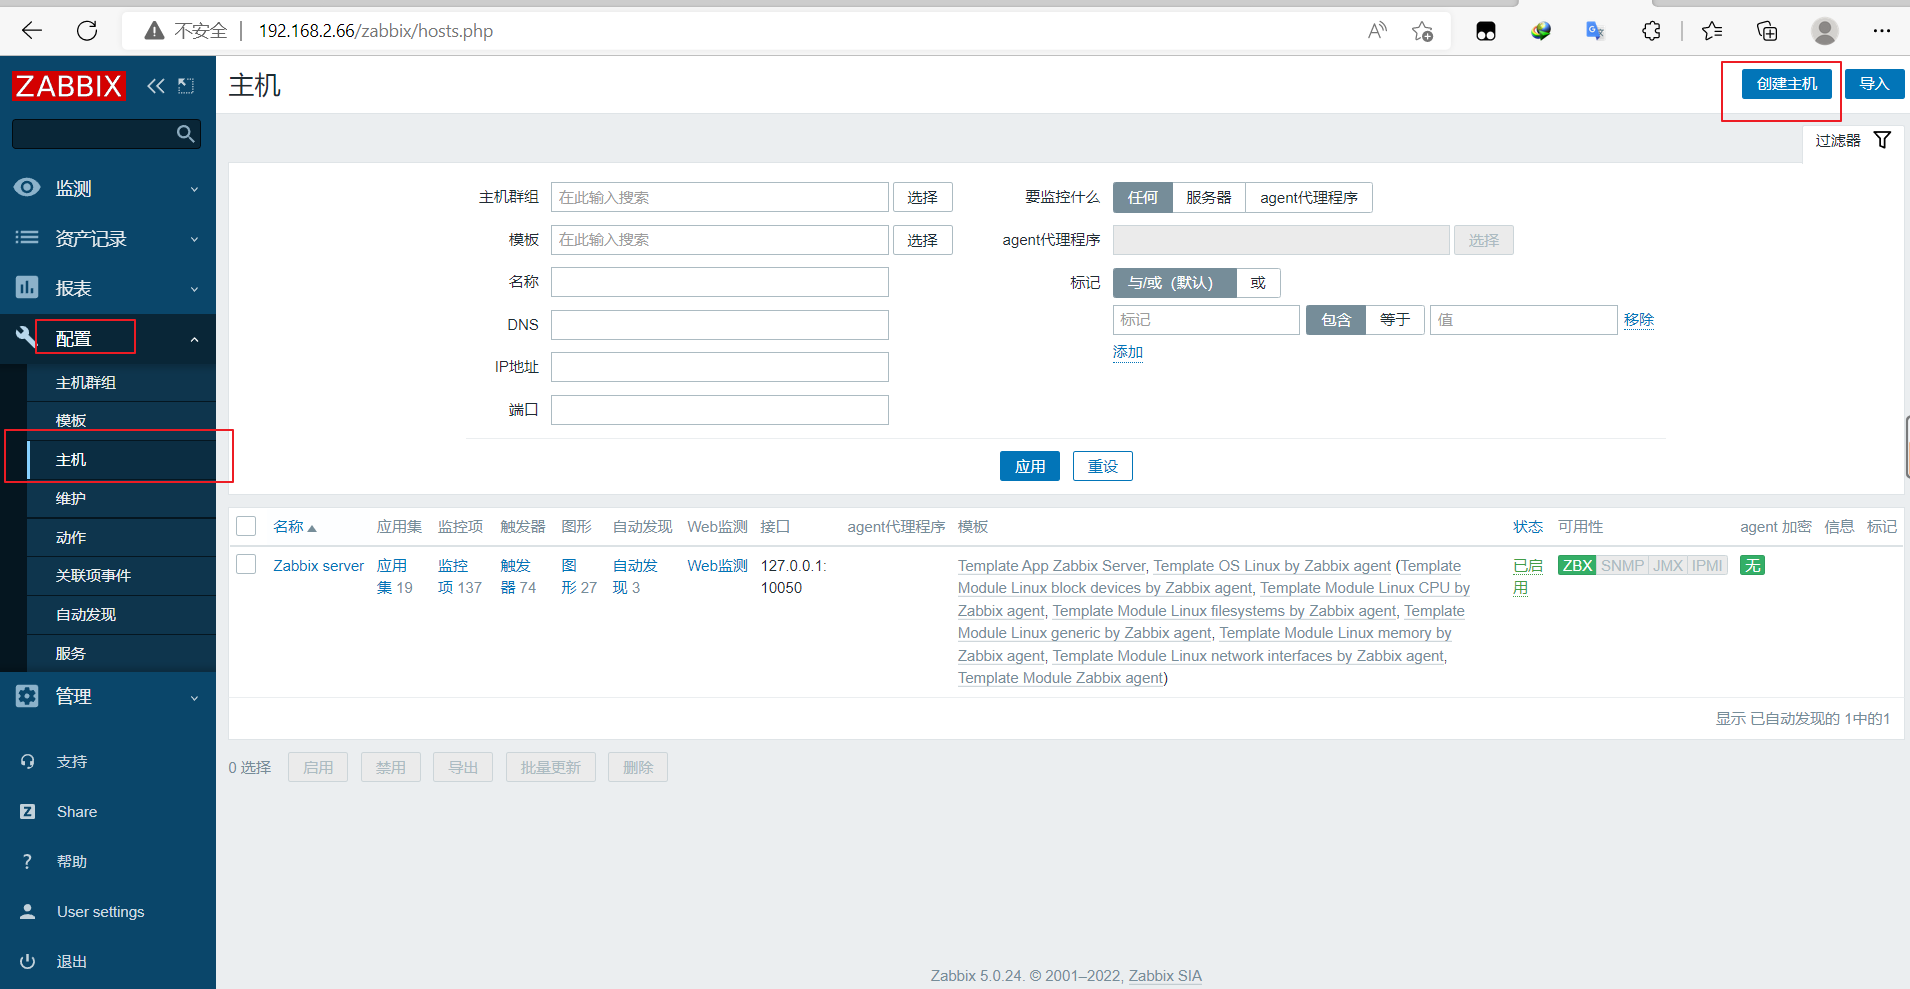Go back with browser back arrow
This screenshot has height=989, width=1910.
click(x=32, y=30)
